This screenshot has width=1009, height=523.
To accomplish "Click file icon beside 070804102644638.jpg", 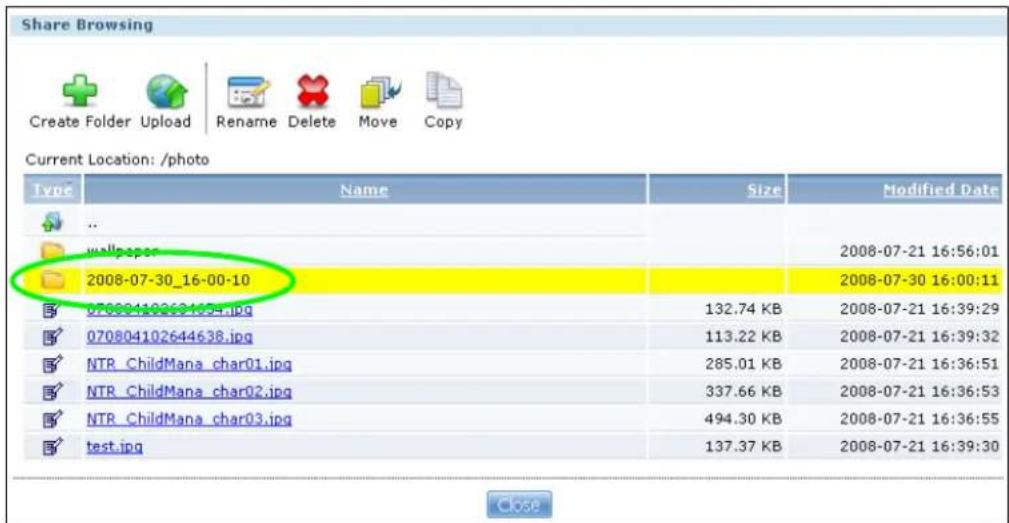I will [52, 336].
